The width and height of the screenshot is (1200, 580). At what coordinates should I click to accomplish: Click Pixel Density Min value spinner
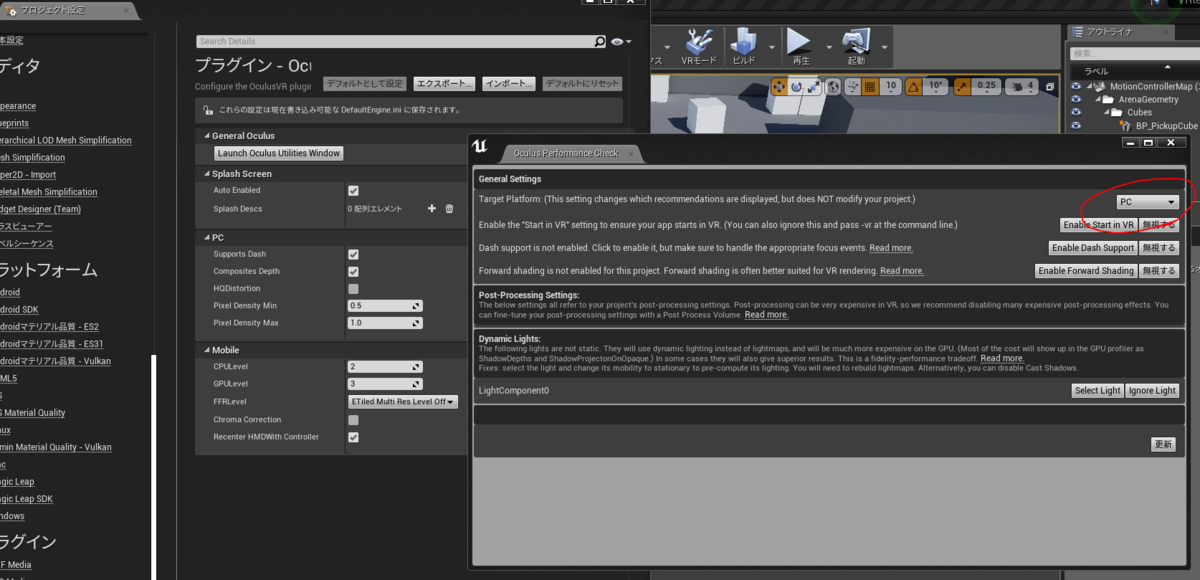[x=385, y=305]
